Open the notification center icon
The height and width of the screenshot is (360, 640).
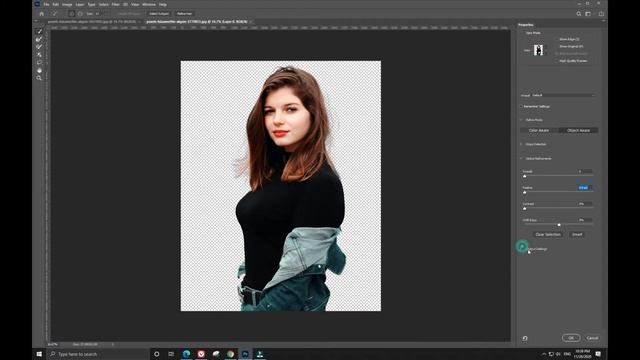(x=598, y=354)
